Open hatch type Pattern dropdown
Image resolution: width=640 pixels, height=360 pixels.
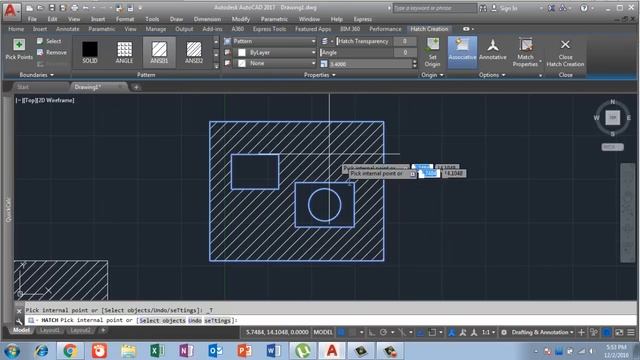click(274, 41)
